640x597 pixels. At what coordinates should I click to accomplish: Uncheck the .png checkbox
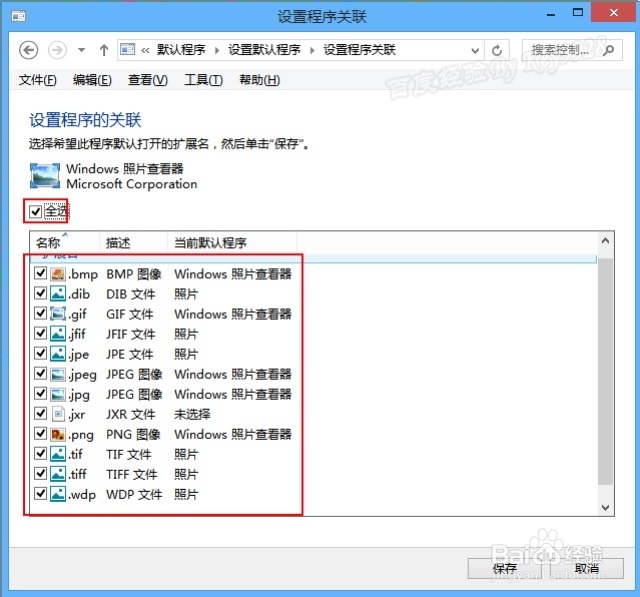click(x=40, y=433)
